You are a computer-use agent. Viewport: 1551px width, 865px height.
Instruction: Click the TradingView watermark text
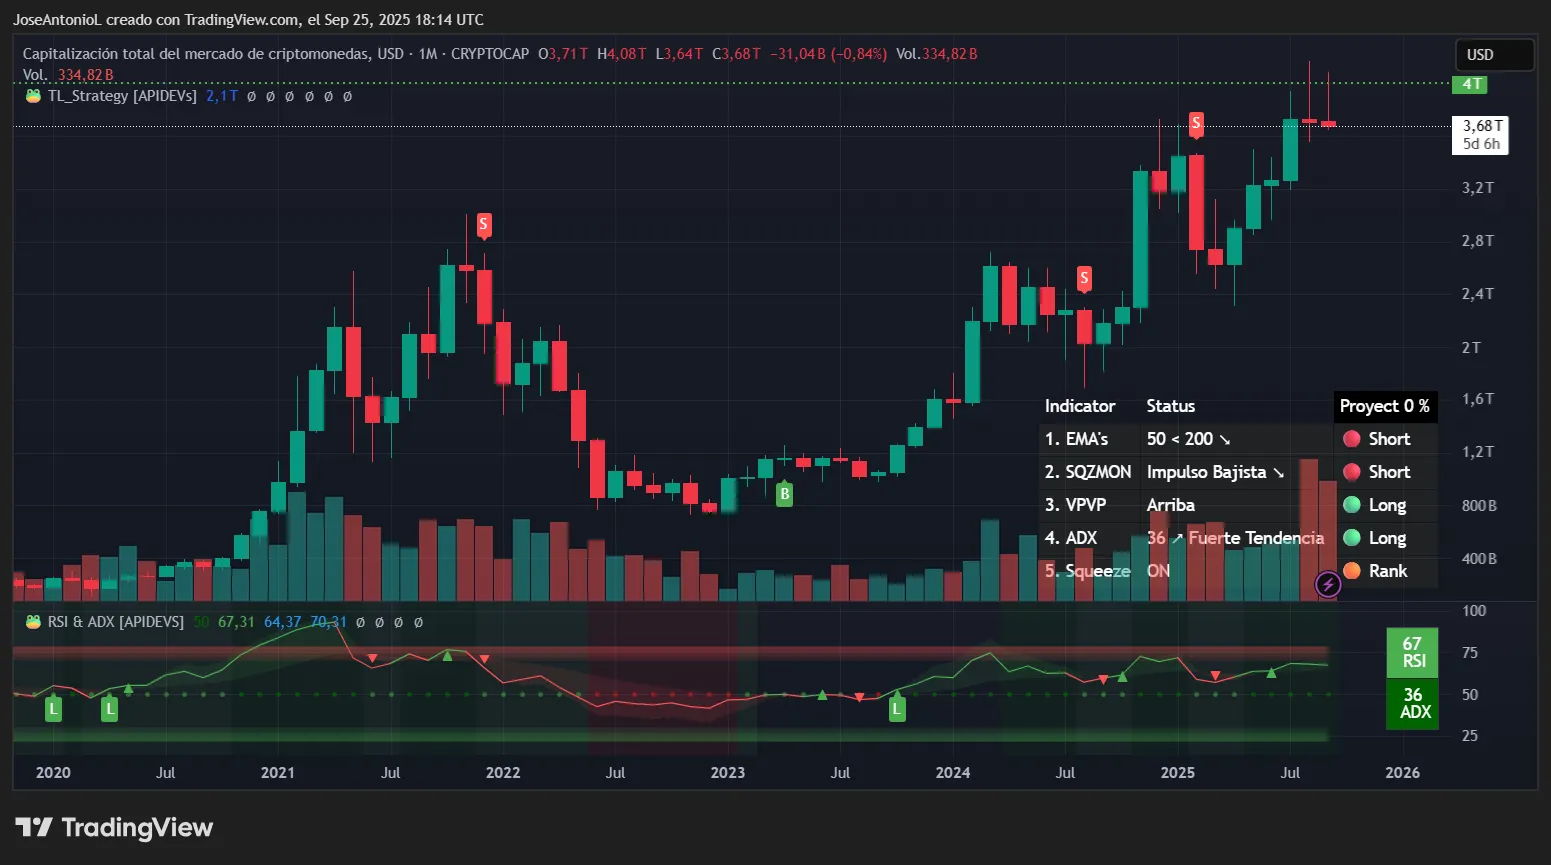(136, 827)
